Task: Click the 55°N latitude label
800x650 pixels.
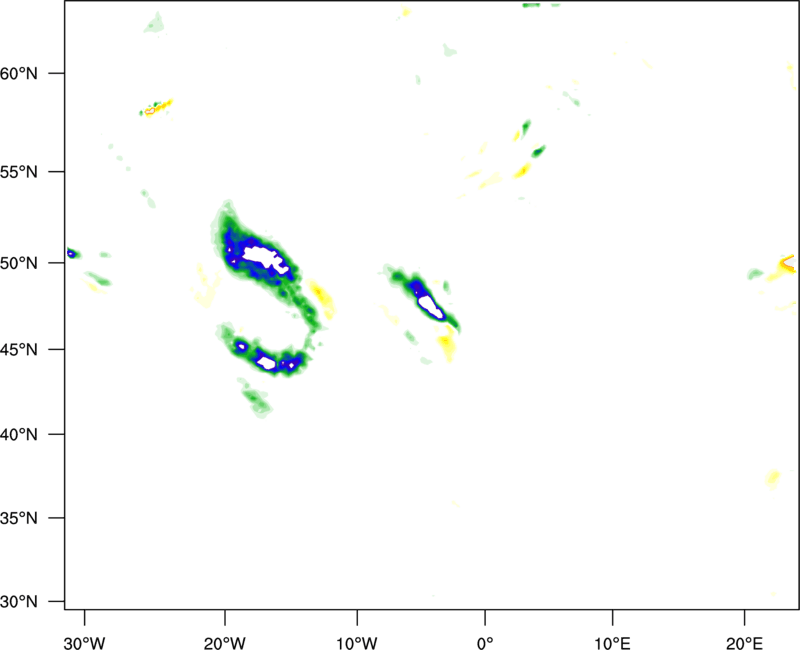Action: [x=19, y=172]
